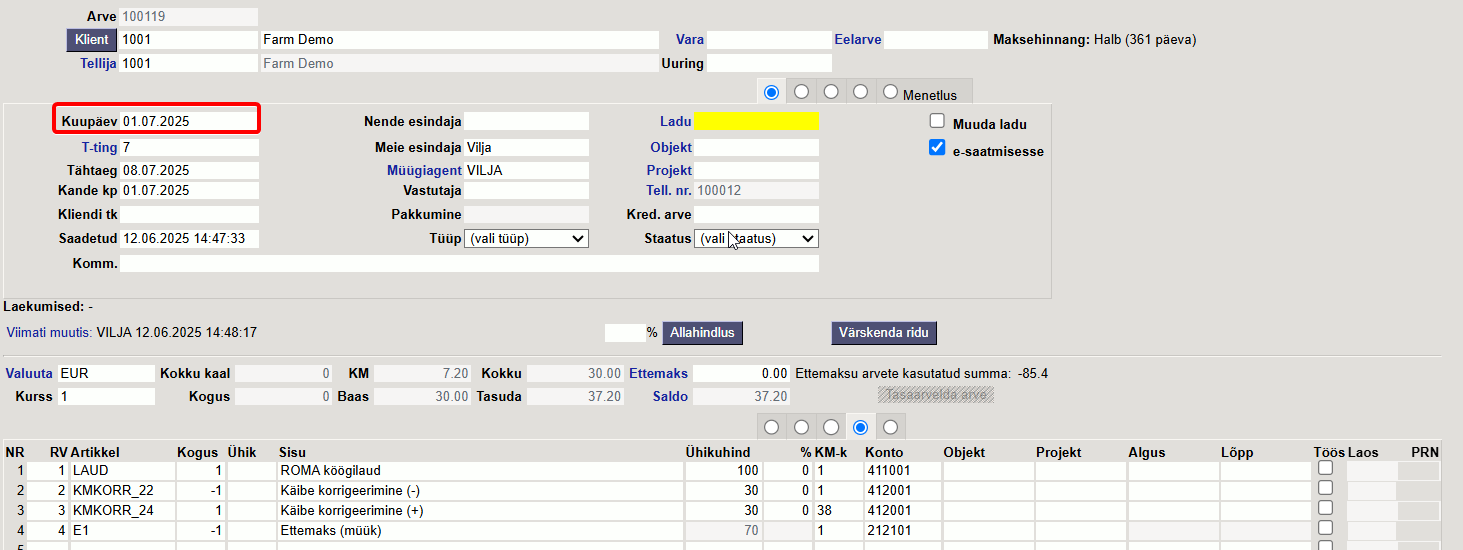The height and width of the screenshot is (550, 1463).
Task: Click the Ühikuhind cell showing 100
Action: pyautogui.click(x=724, y=470)
